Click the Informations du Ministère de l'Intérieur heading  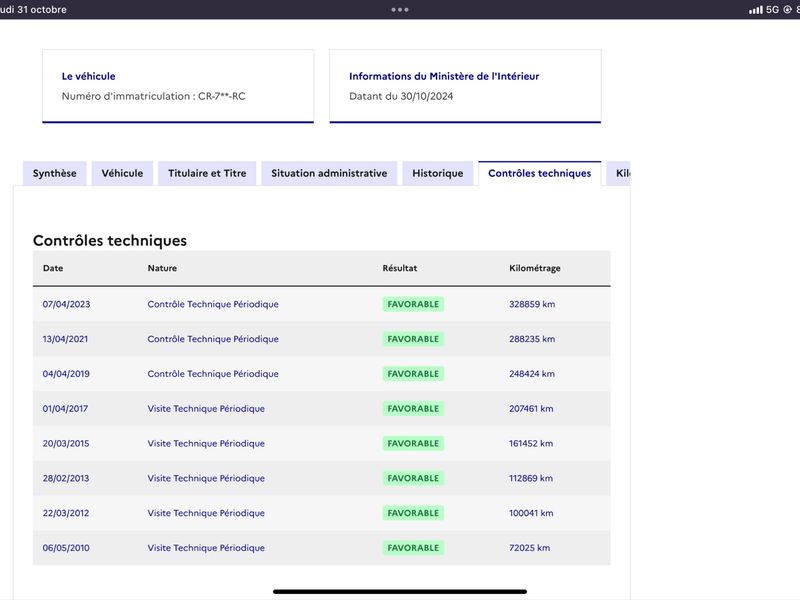coord(444,76)
